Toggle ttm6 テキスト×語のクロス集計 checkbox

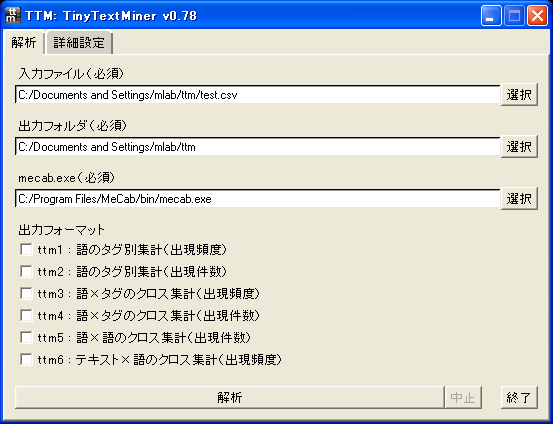26,359
